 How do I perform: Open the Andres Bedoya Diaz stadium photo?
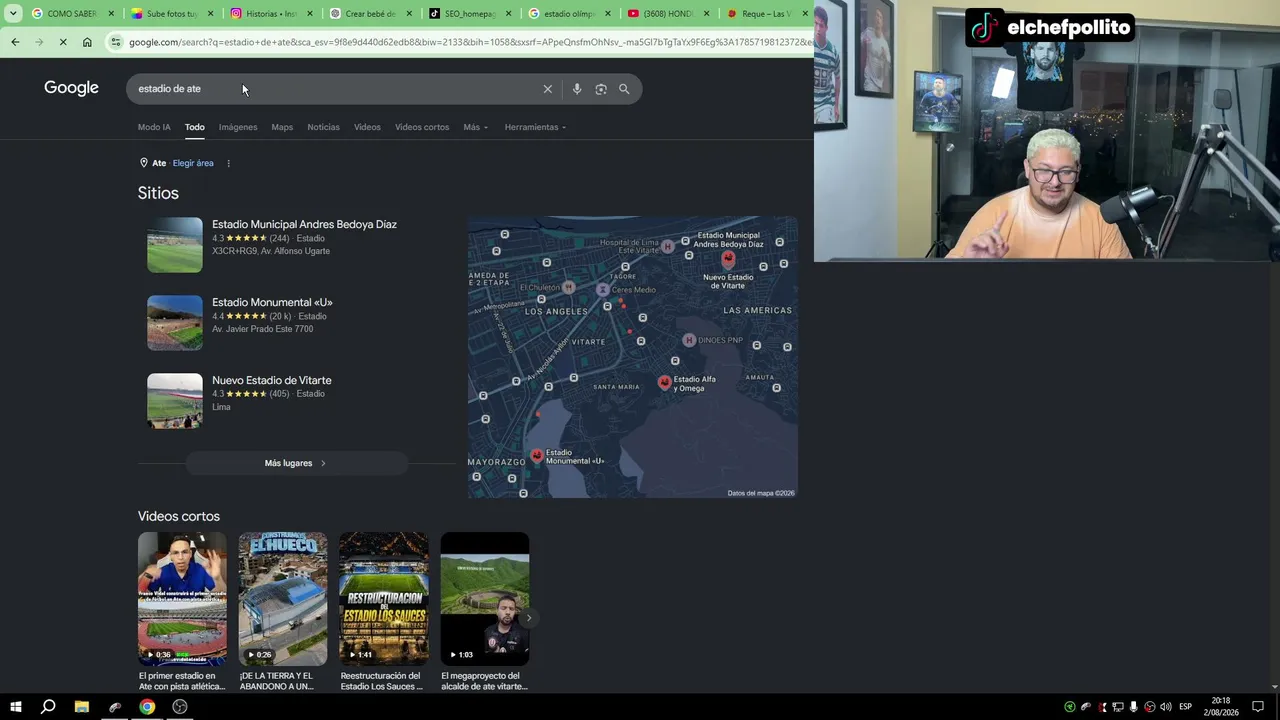175,245
